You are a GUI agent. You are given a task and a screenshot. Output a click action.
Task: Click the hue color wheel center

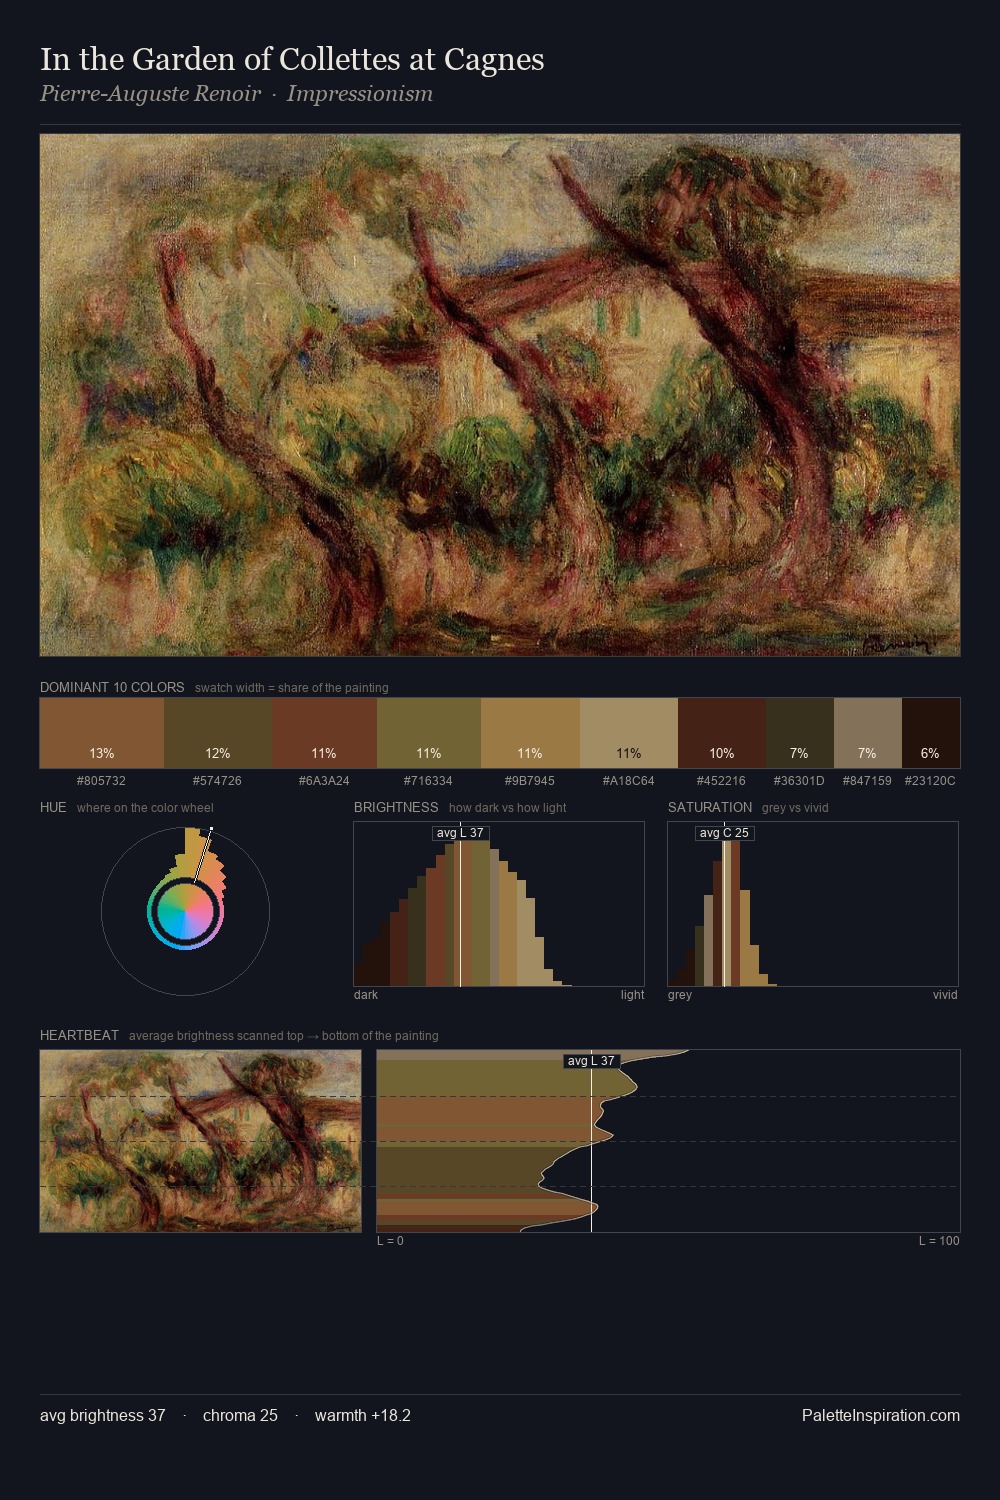pos(185,911)
